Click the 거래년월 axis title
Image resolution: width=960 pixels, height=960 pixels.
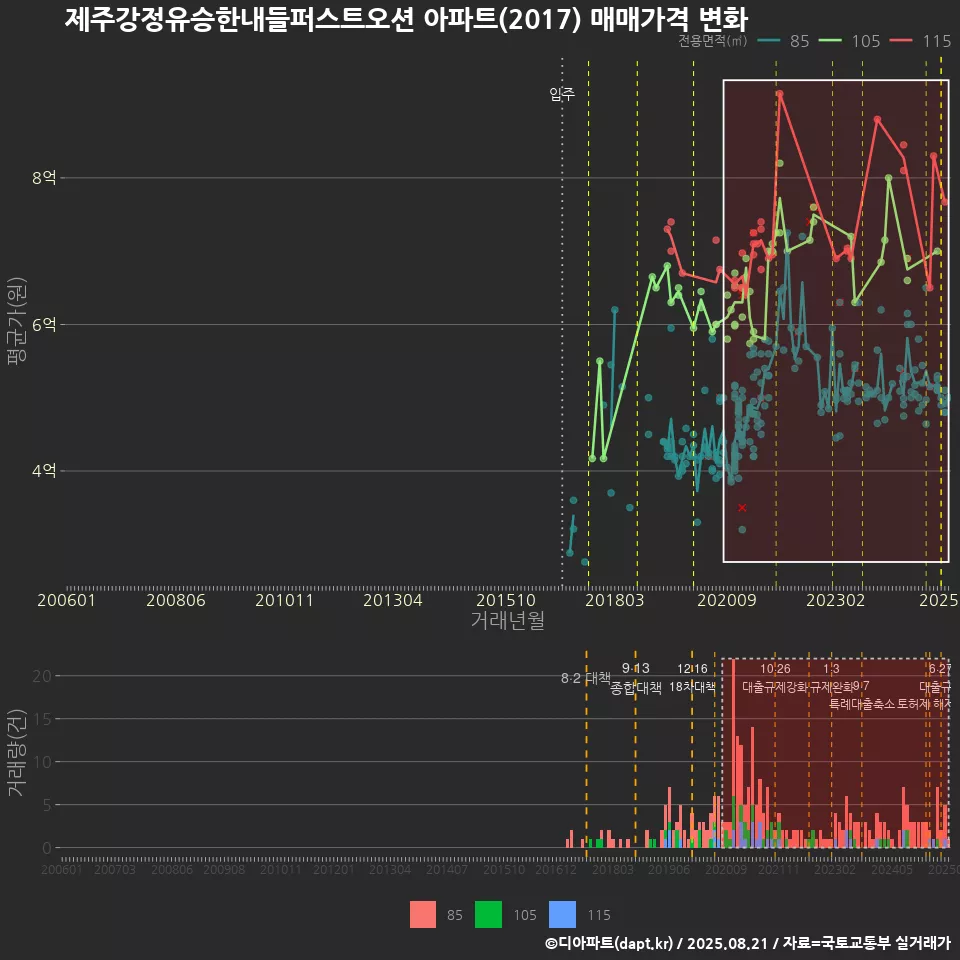point(508,620)
